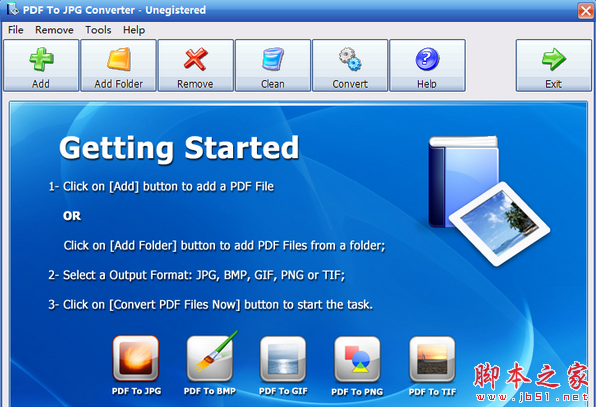This screenshot has height=407, width=596.
Task: Start conversion with the Convert gears button
Action: tap(350, 65)
